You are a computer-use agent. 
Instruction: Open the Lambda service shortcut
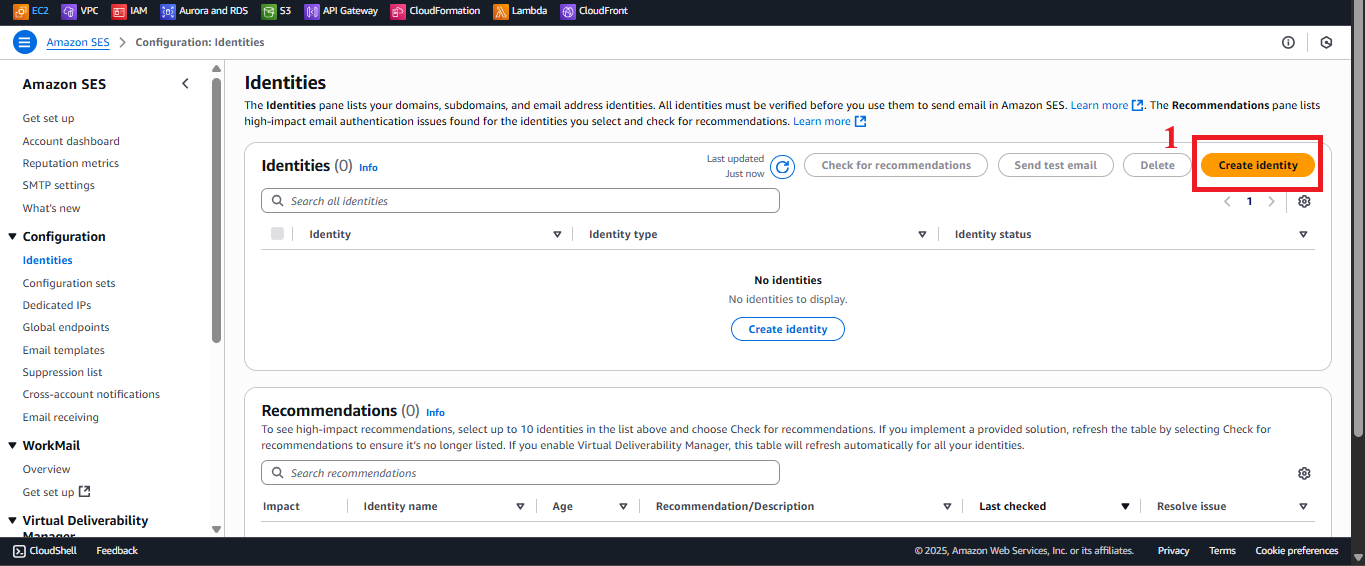(x=520, y=11)
